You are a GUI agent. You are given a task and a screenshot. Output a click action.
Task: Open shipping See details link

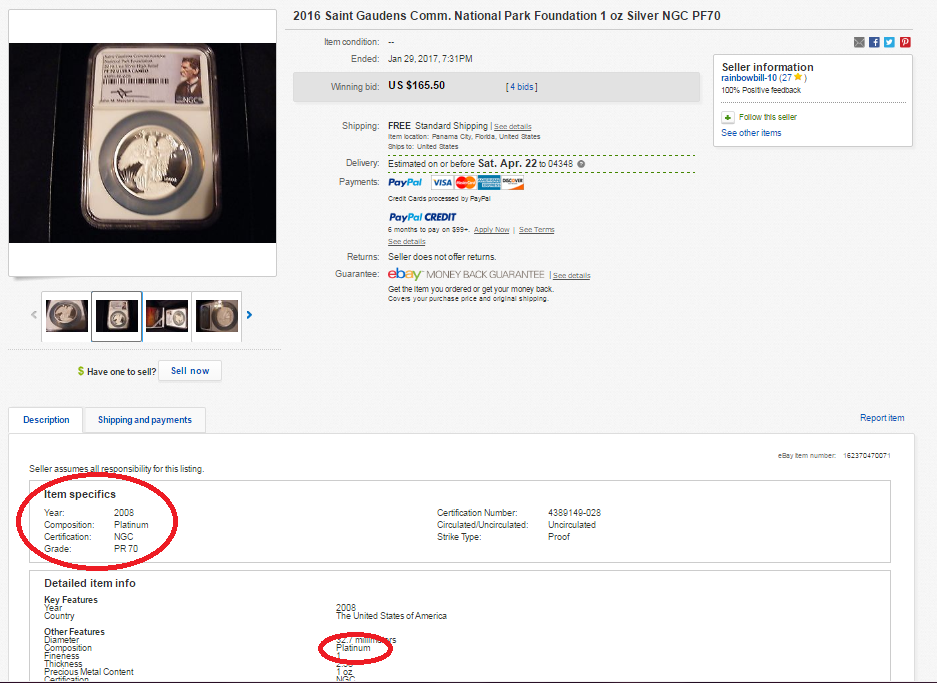[513, 127]
